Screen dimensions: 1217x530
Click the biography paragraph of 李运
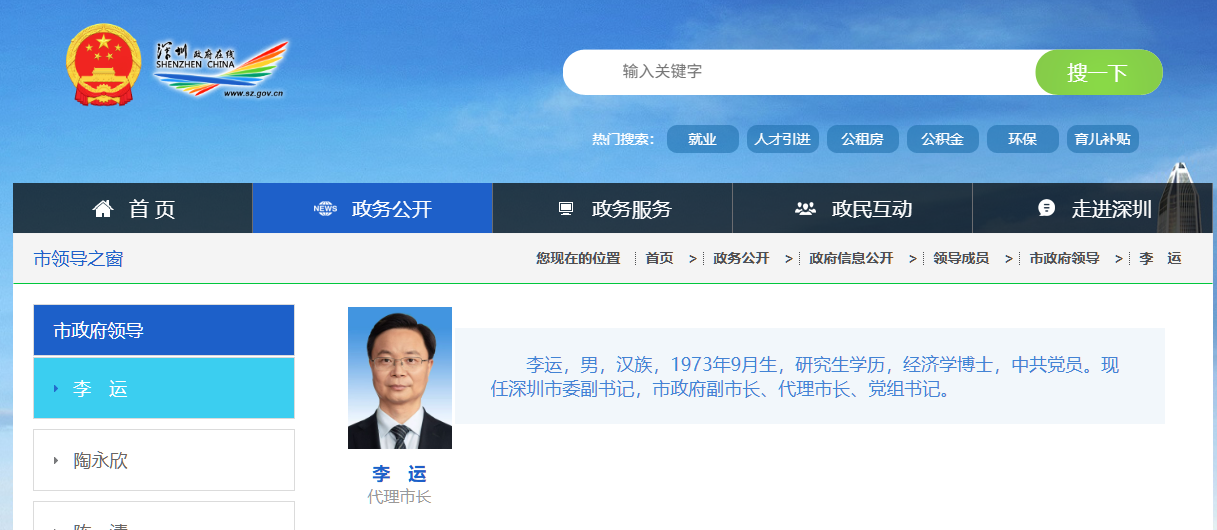(x=805, y=377)
